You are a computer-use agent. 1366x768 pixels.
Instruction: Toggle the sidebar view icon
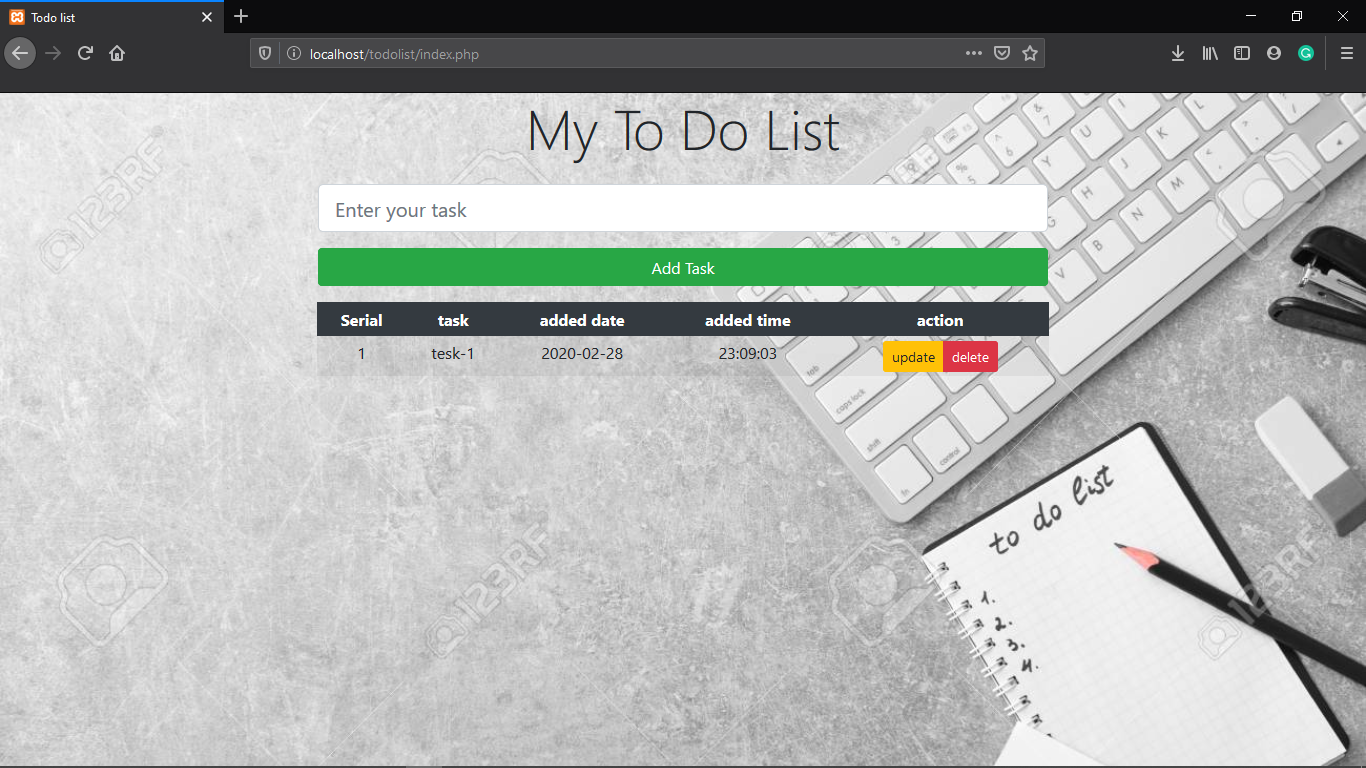pyautogui.click(x=1242, y=54)
